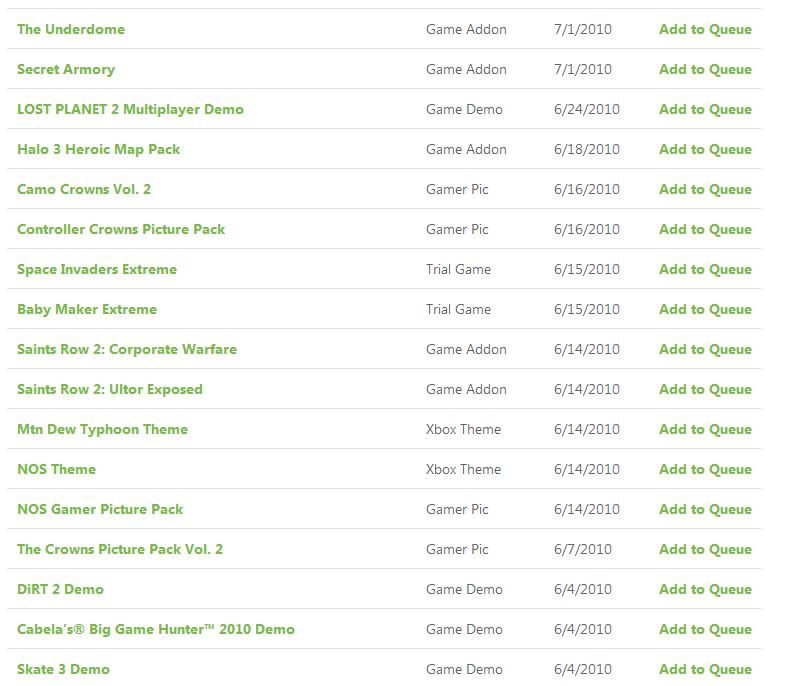The width and height of the screenshot is (793, 686).
Task: Open DiRT 2 Demo link
Action: [60, 589]
